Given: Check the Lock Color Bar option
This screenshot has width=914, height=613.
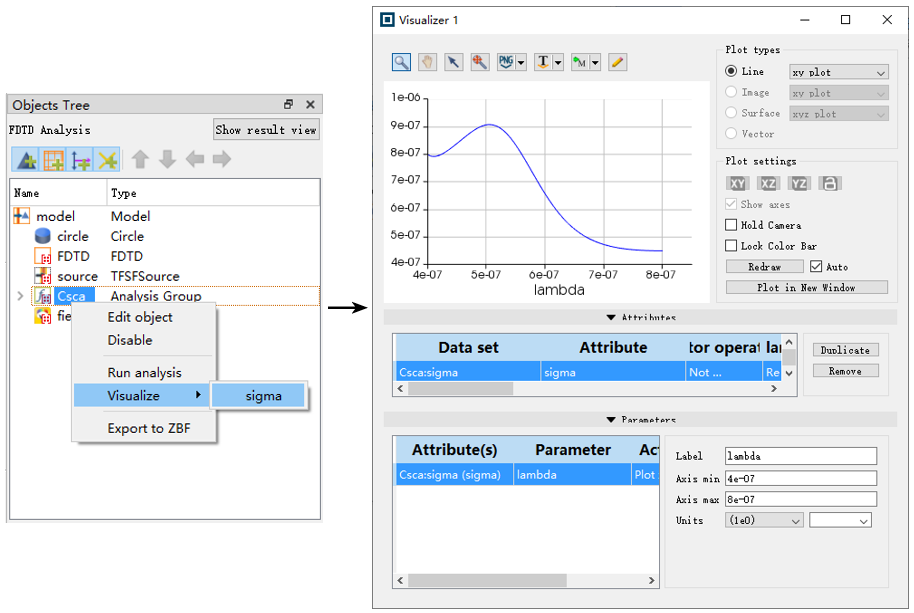Looking at the screenshot, I should click(x=731, y=246).
